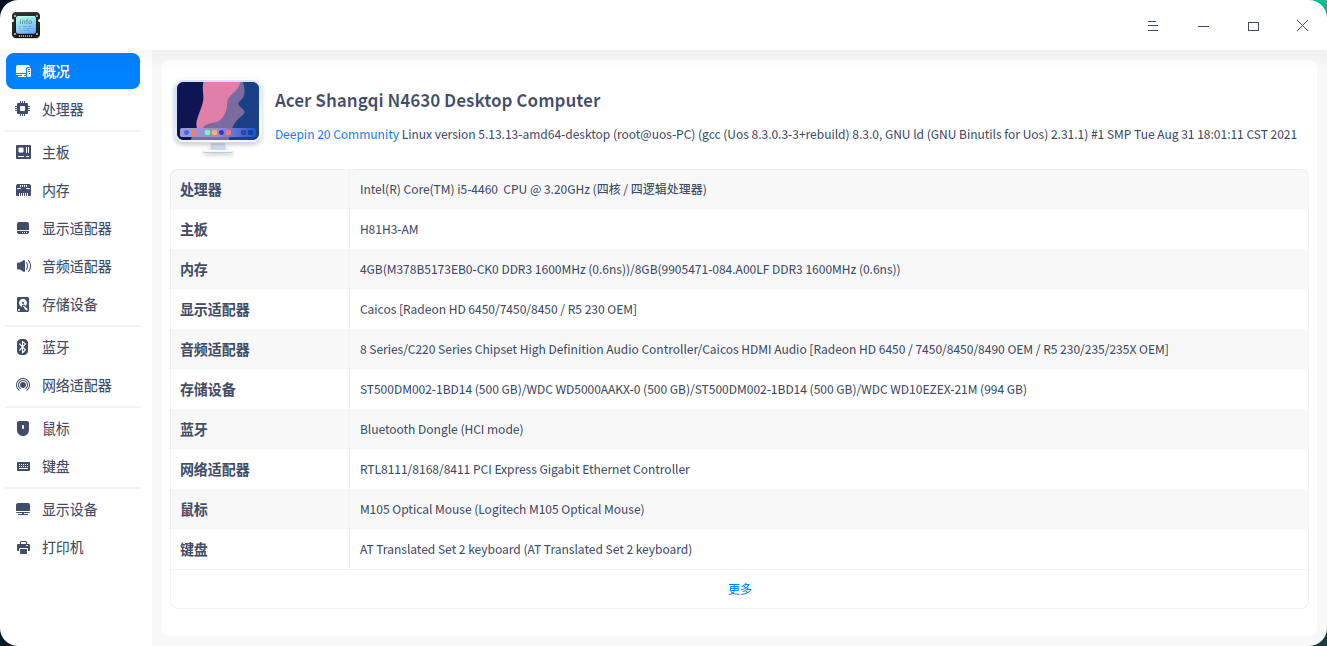The image size is (1327, 646).
Task: Click the ST500DM002 storage devices value
Action: pyautogui.click(x=693, y=389)
